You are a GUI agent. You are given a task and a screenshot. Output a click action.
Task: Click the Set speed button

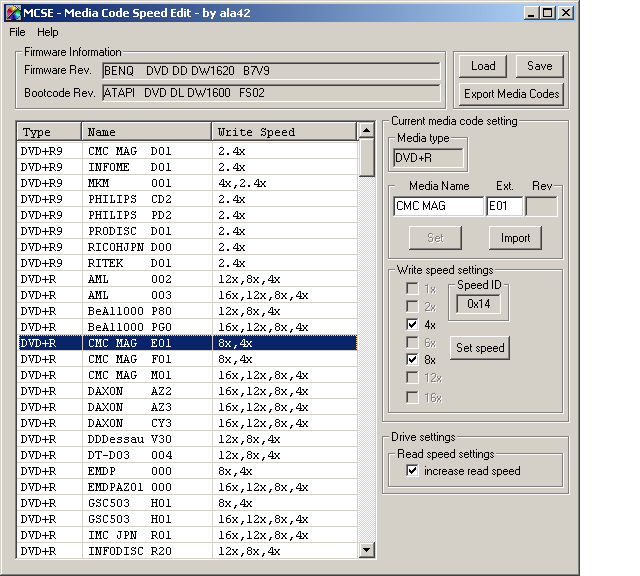tap(480, 348)
